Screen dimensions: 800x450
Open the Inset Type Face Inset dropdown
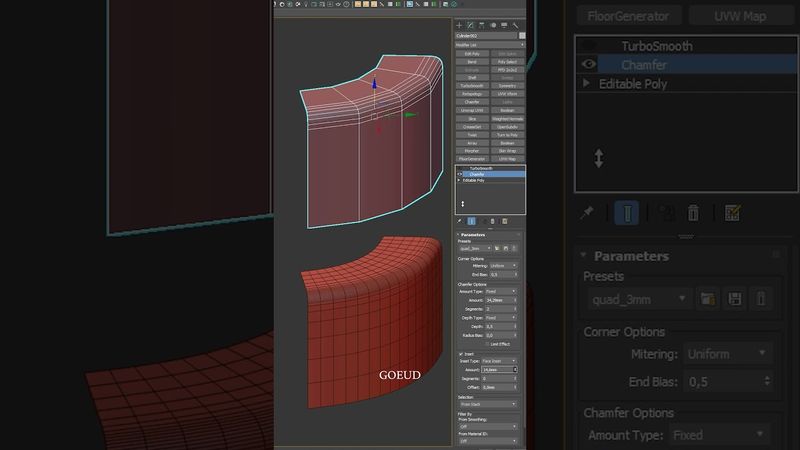[500, 361]
